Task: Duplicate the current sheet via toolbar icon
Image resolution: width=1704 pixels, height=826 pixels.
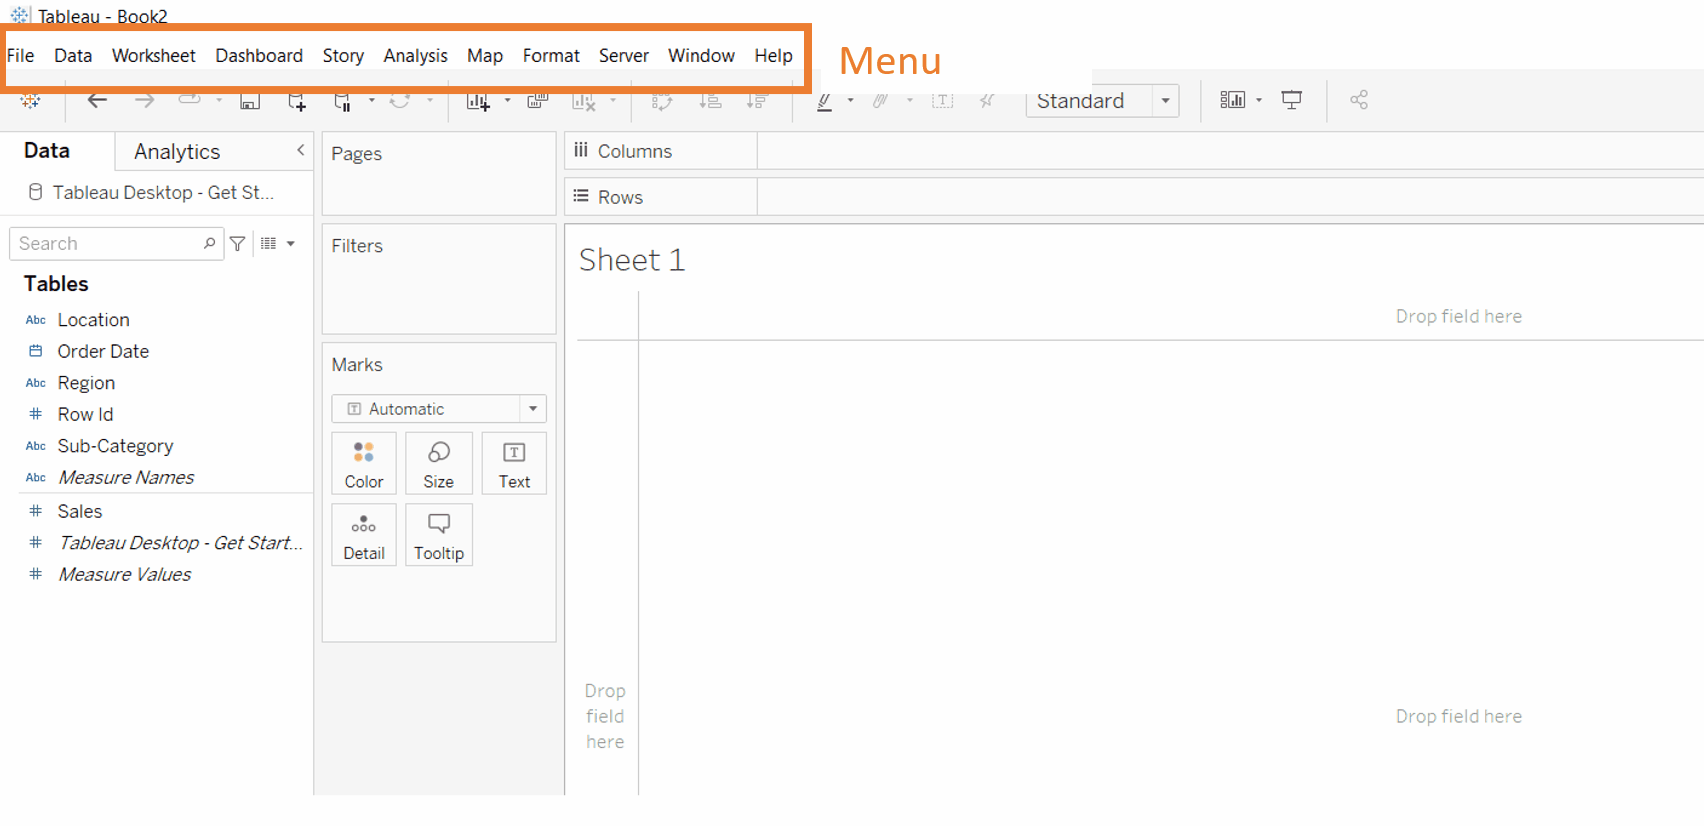Action: click(x=538, y=100)
